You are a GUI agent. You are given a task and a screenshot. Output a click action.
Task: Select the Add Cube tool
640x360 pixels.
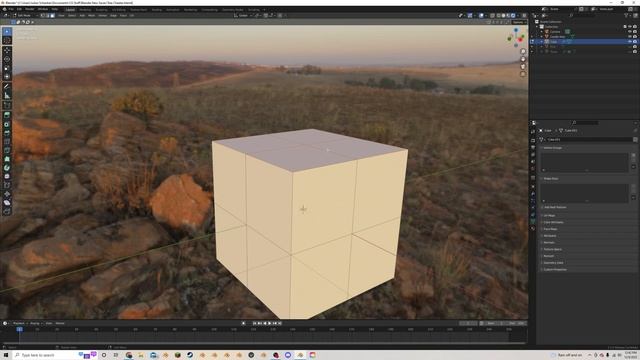point(7,105)
